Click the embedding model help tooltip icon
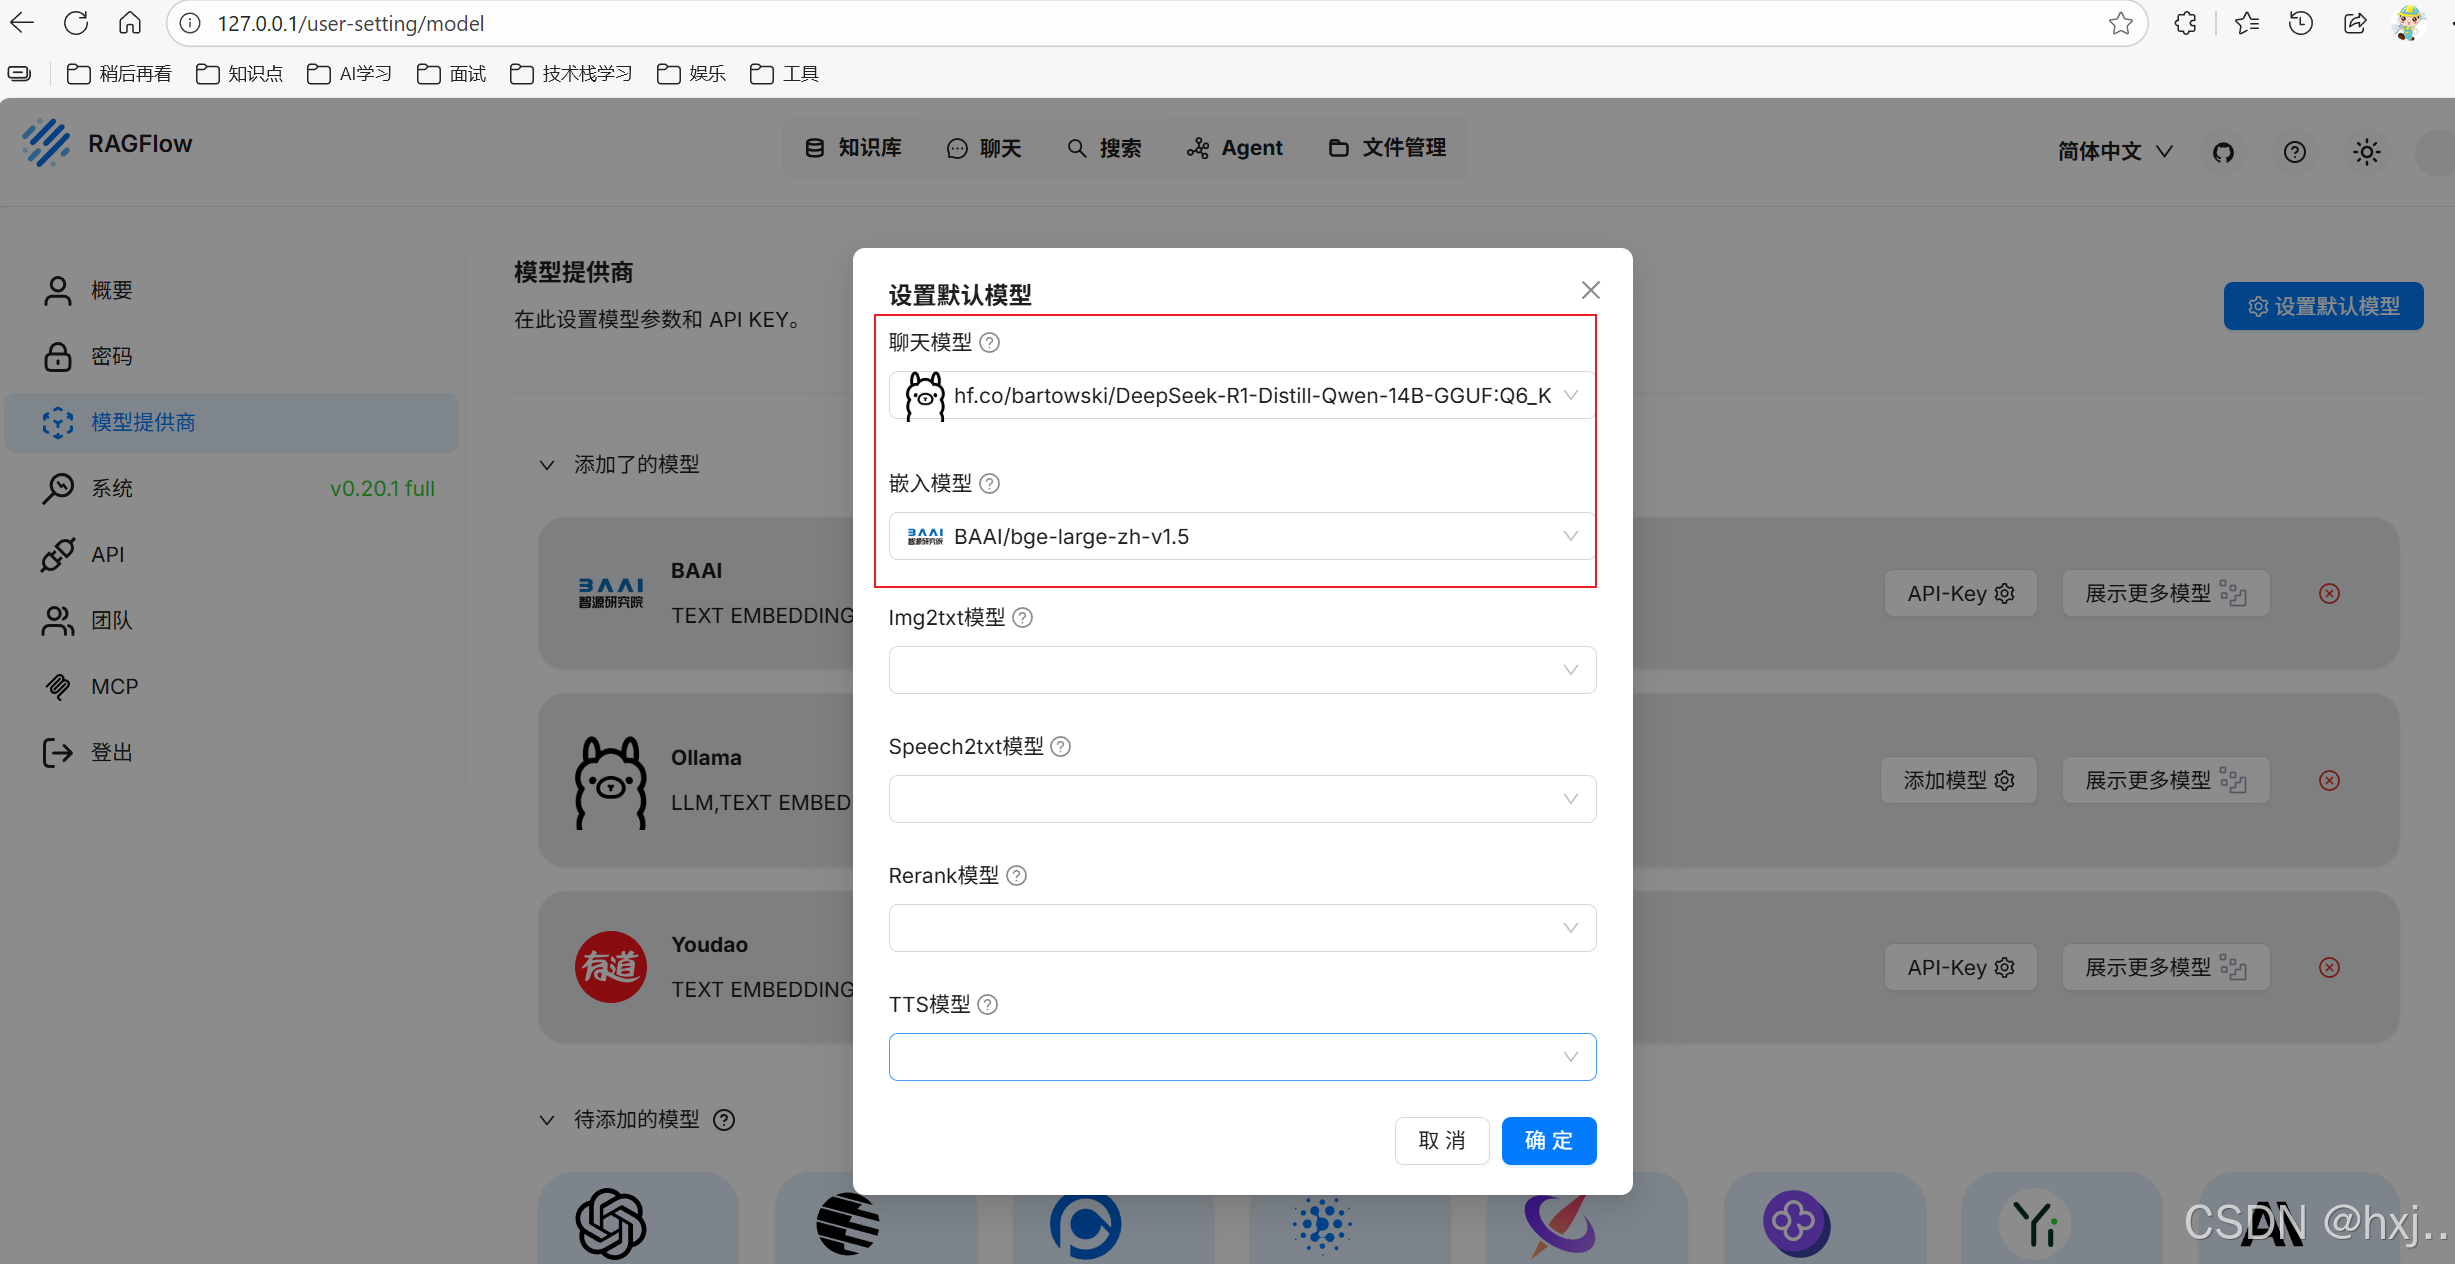 [x=989, y=484]
